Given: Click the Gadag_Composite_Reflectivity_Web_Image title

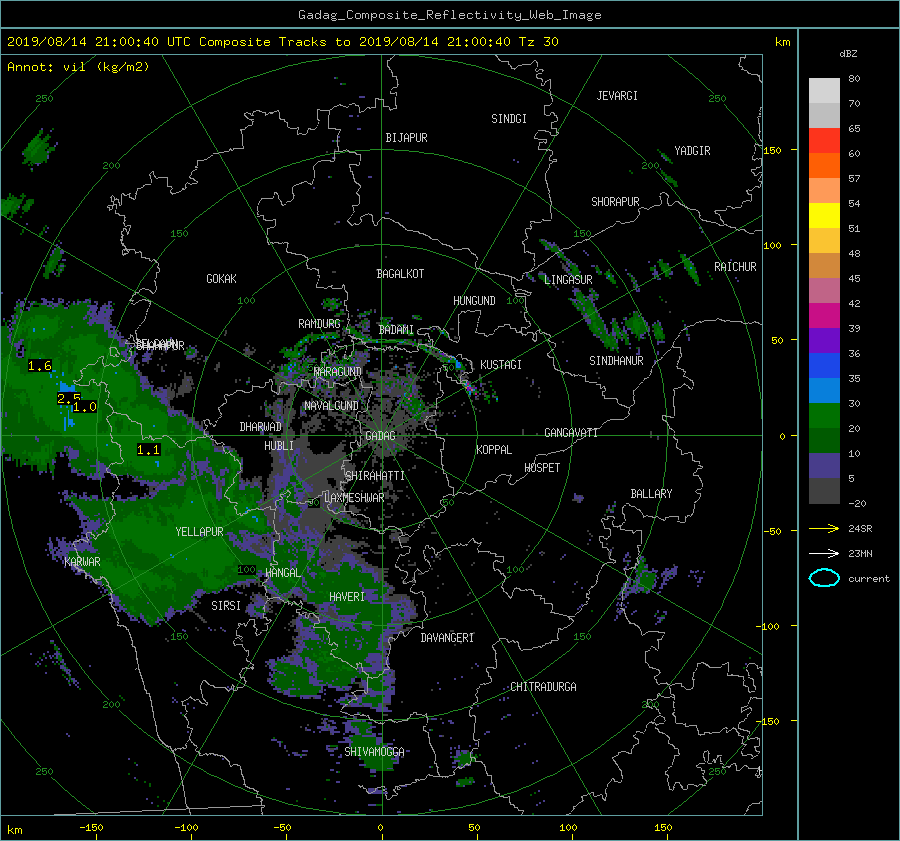Looking at the screenshot, I should click(449, 15).
